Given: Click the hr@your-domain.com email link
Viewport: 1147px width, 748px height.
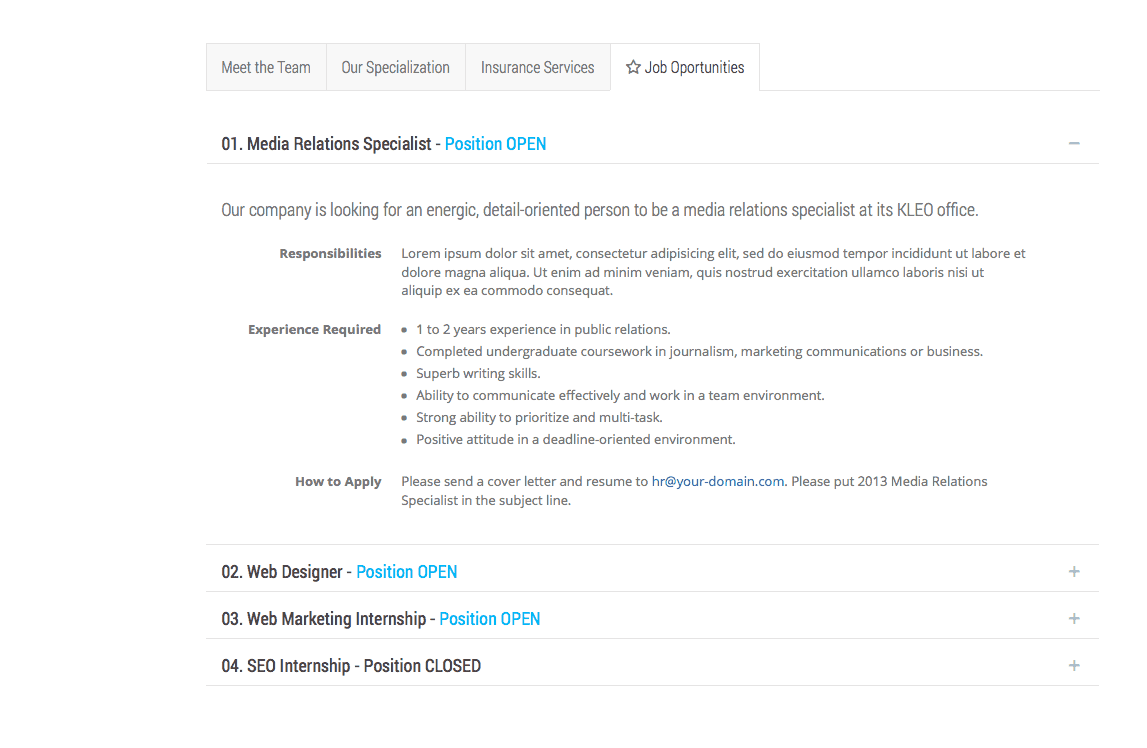Looking at the screenshot, I should pos(717,481).
